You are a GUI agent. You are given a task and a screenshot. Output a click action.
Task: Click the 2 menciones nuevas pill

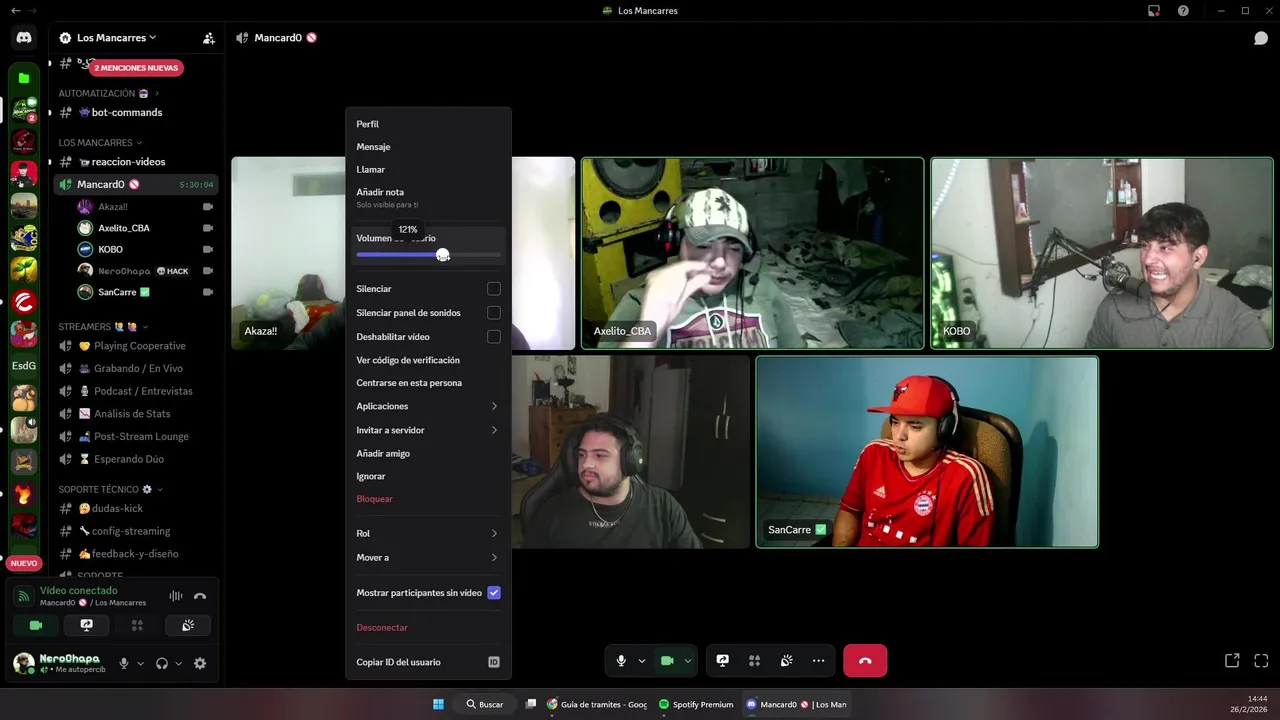pos(137,68)
